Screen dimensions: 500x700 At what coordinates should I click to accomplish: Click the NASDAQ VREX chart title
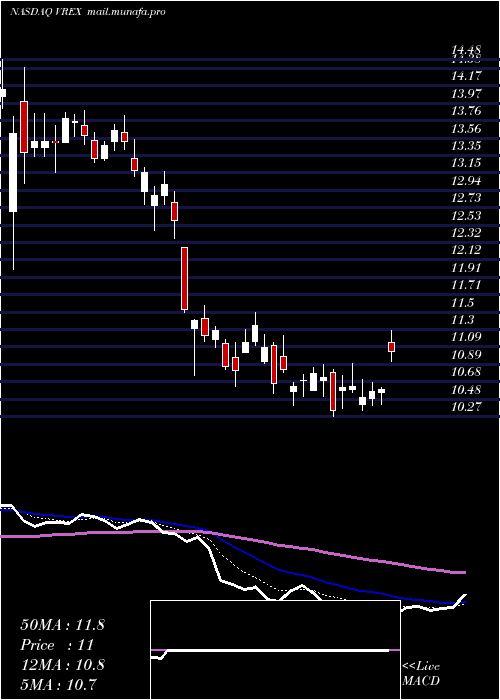coord(45,12)
